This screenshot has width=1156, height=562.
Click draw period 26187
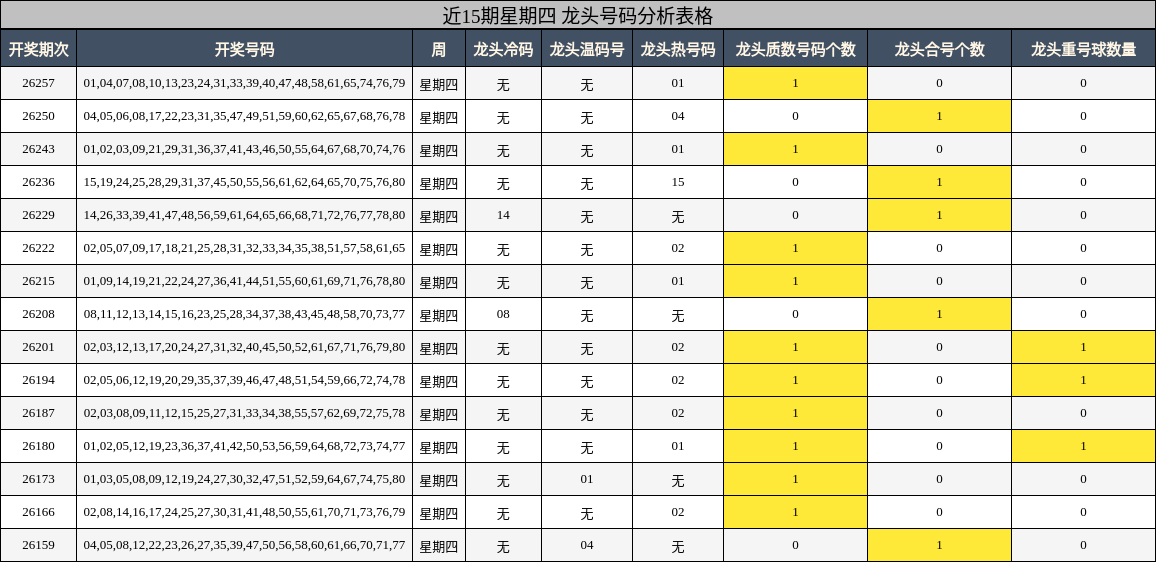(38, 413)
